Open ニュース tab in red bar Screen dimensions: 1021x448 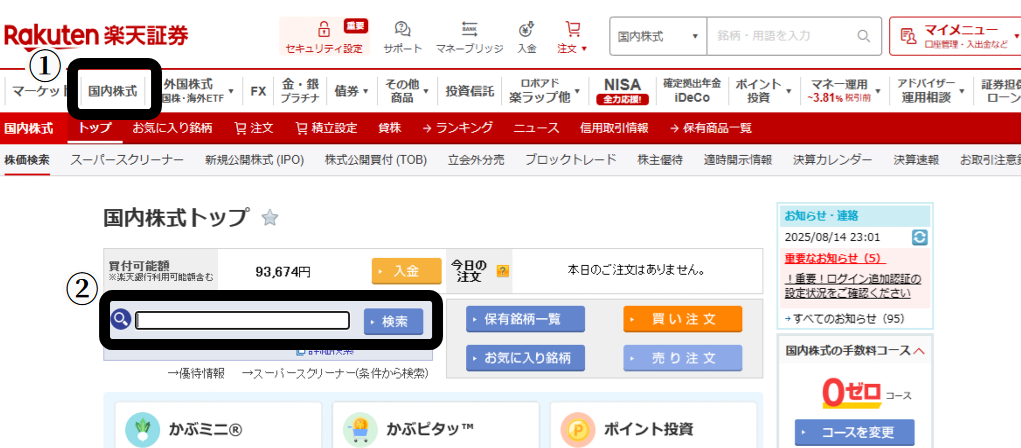pyautogui.click(x=537, y=128)
